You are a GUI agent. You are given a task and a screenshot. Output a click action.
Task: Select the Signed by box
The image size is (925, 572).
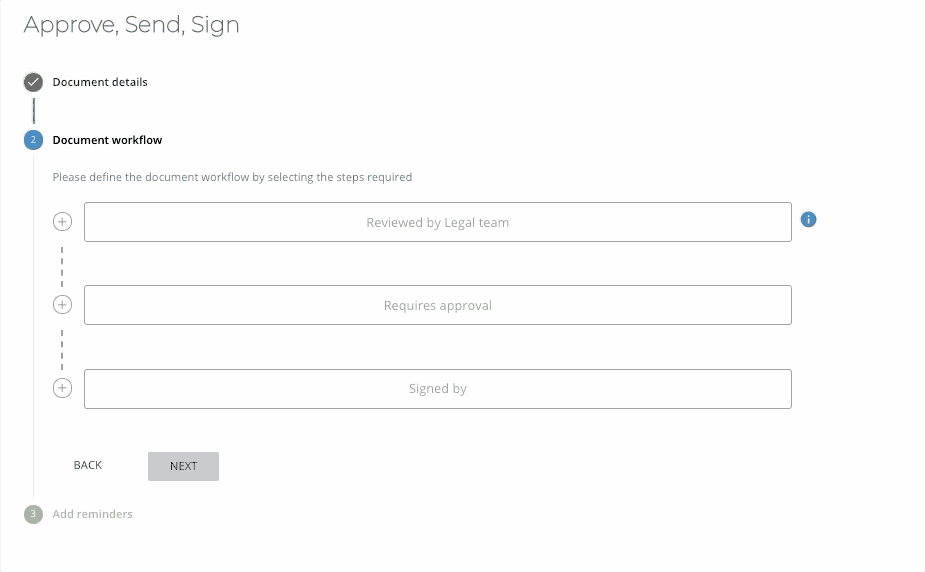[438, 389]
